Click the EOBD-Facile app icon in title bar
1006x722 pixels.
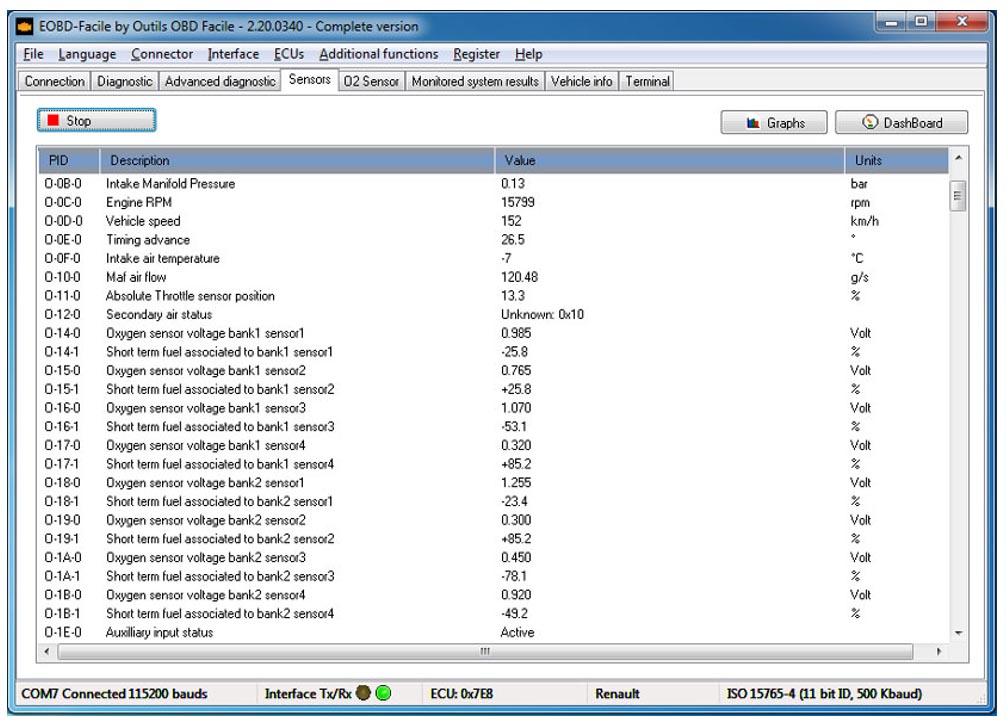point(24,26)
